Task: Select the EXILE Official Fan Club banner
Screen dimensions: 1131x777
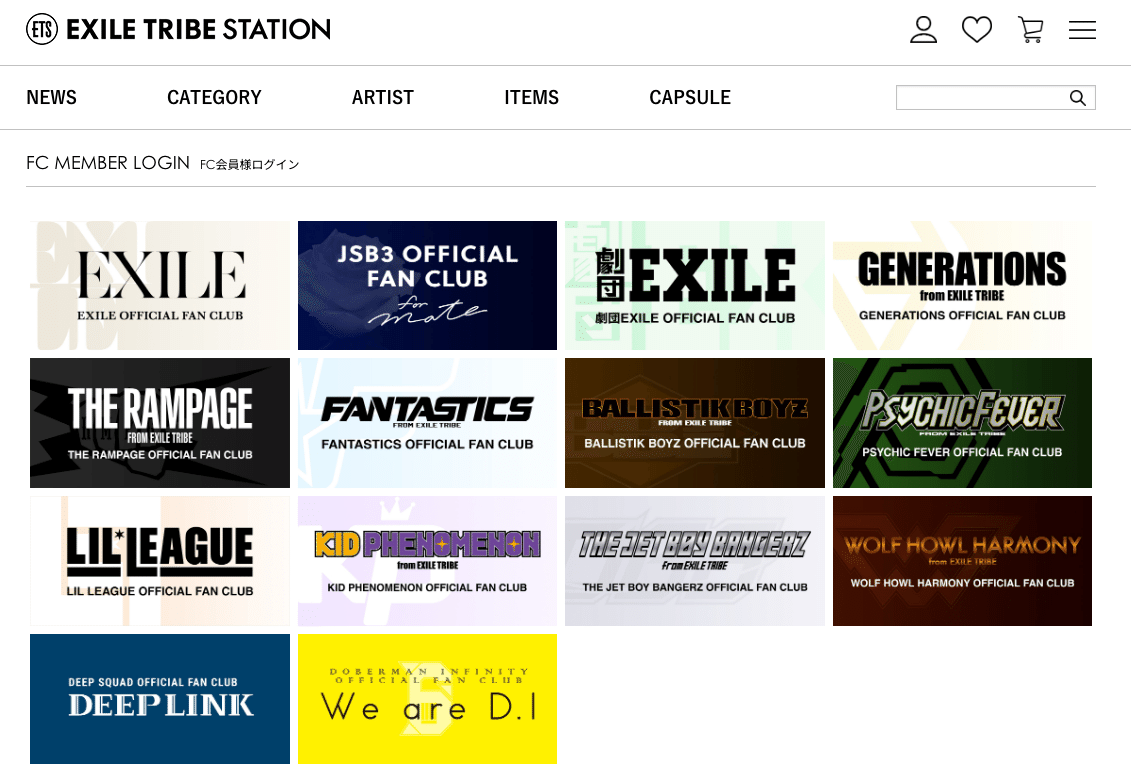Action: point(160,286)
